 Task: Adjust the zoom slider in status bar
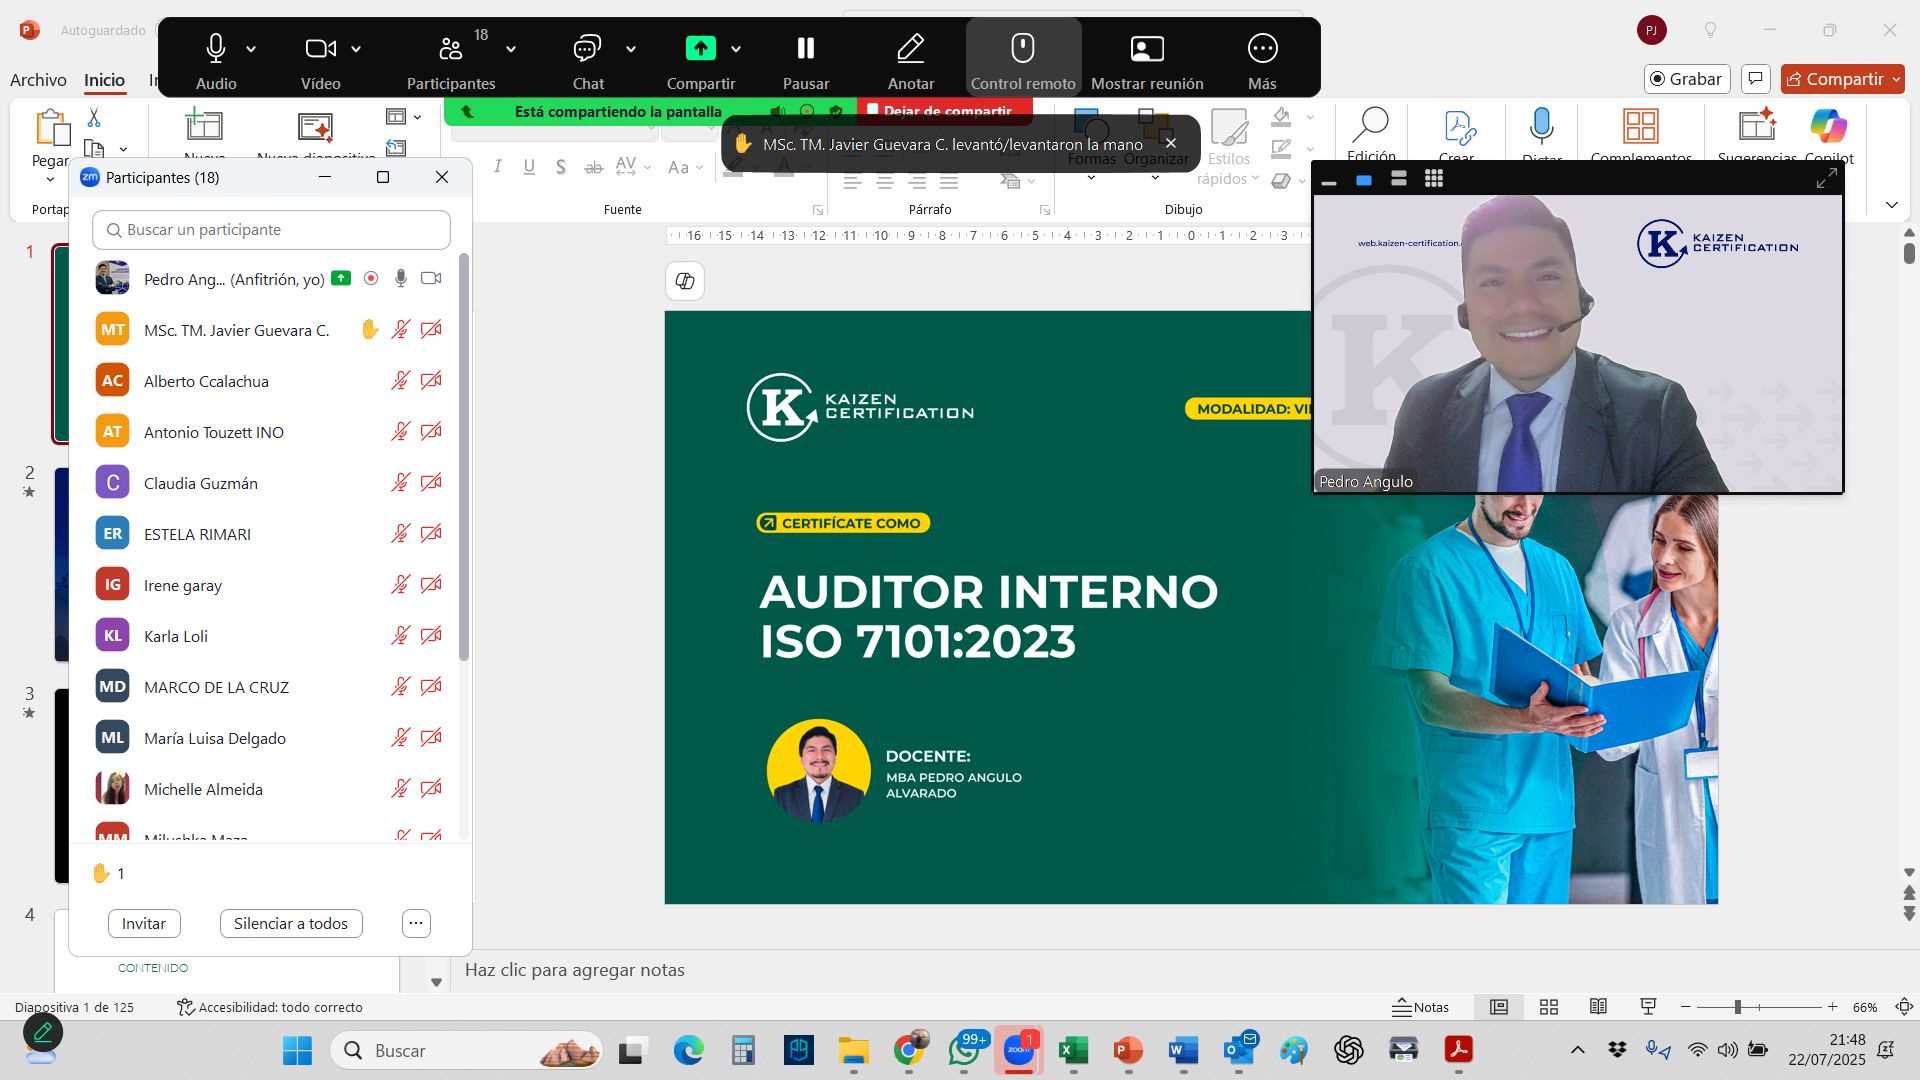pyautogui.click(x=1738, y=1007)
